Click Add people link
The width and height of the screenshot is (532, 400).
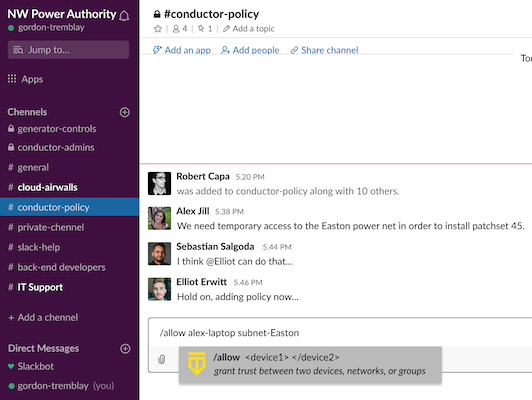[x=250, y=50]
